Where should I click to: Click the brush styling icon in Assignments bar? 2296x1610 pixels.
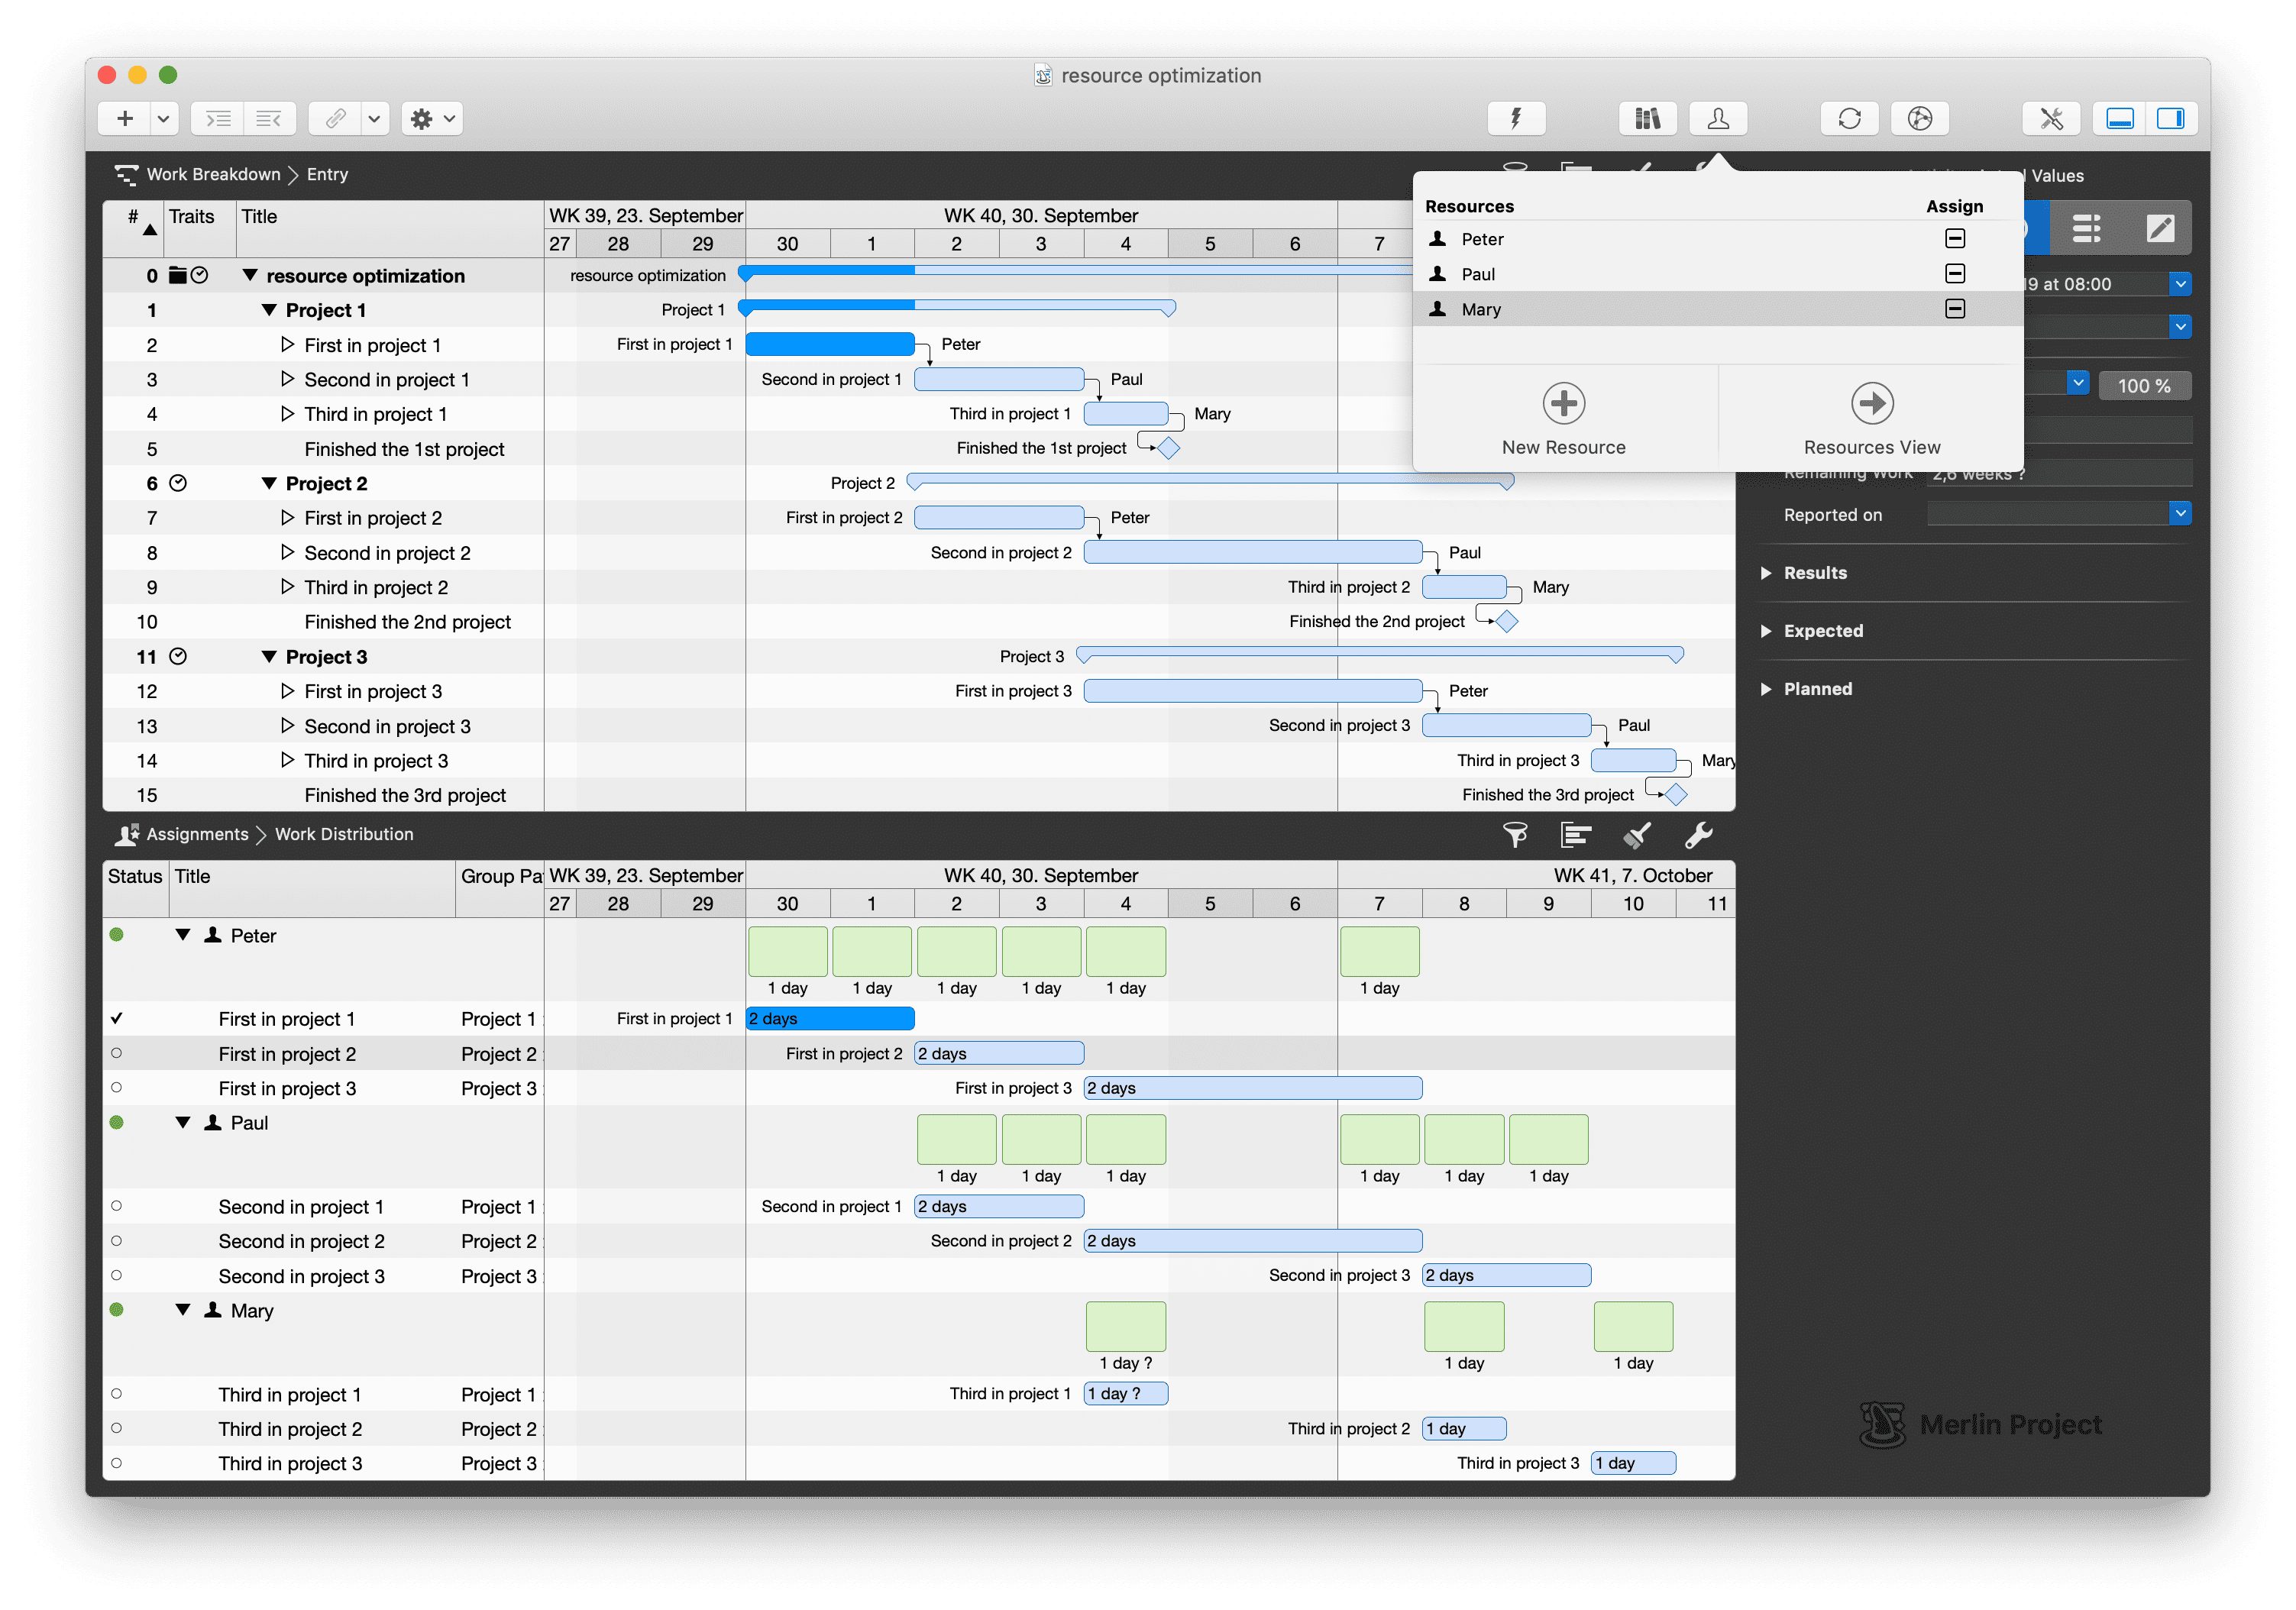tap(1638, 836)
